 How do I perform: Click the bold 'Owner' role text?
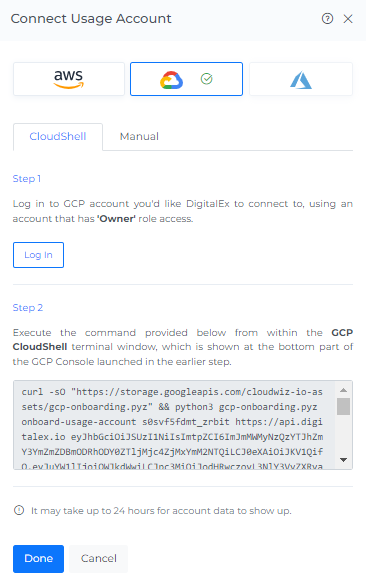coord(116,219)
